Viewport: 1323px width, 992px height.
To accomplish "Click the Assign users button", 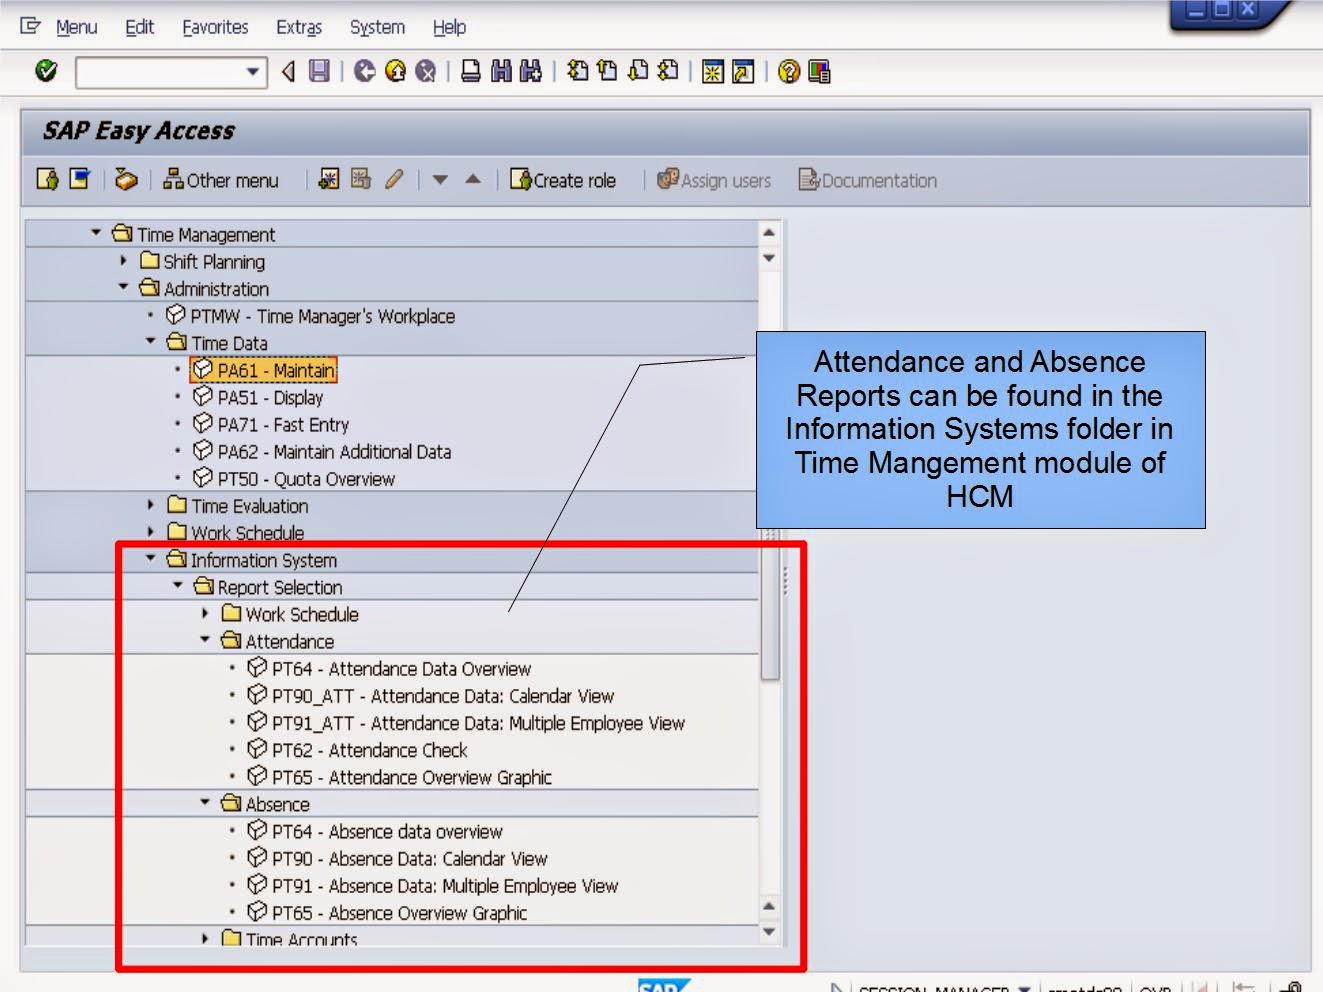I will [x=715, y=180].
